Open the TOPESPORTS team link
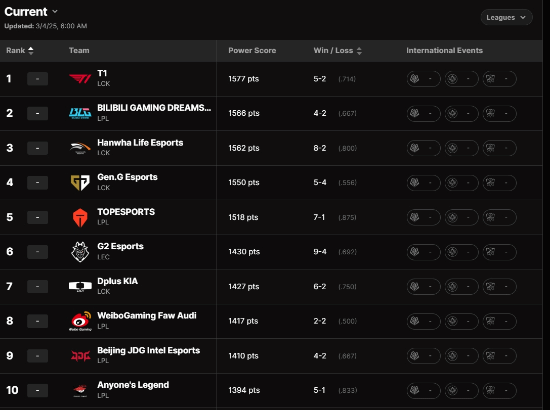Screen dimensions: 550x410 pos(126,212)
